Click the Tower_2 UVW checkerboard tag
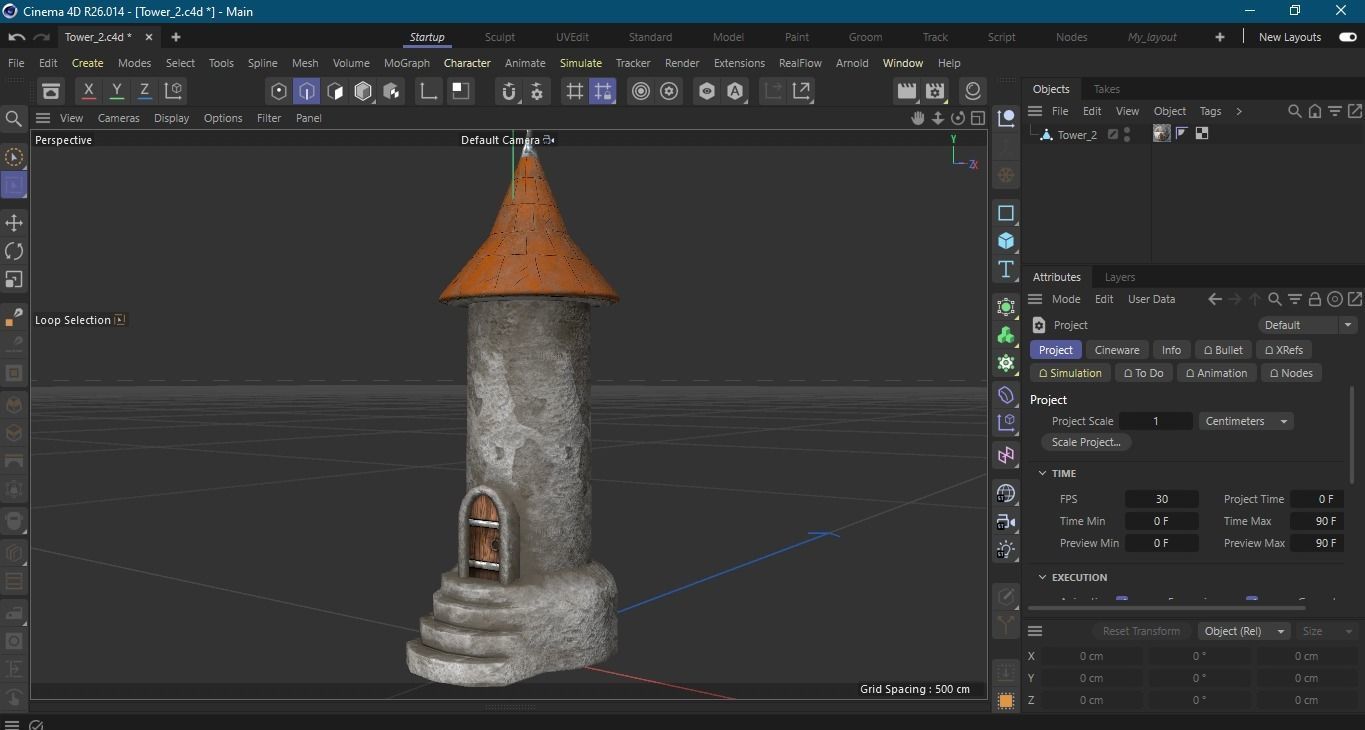 [x=1202, y=133]
